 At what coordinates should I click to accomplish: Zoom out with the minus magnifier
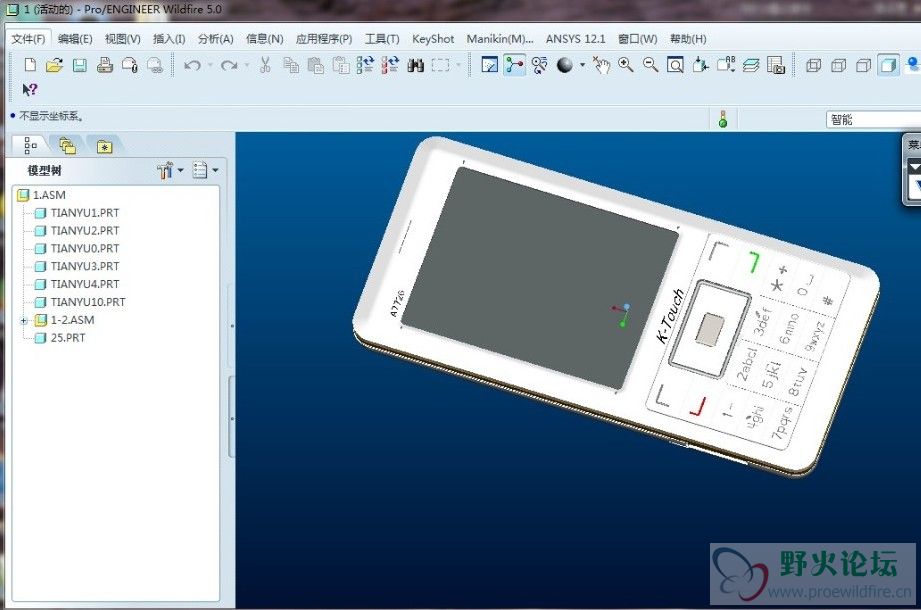click(650, 65)
